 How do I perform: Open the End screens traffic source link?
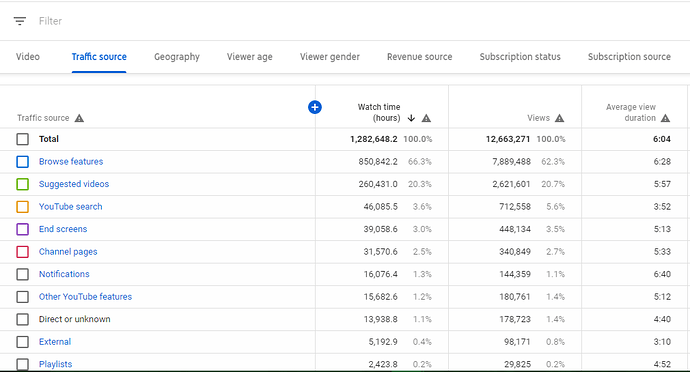click(63, 229)
